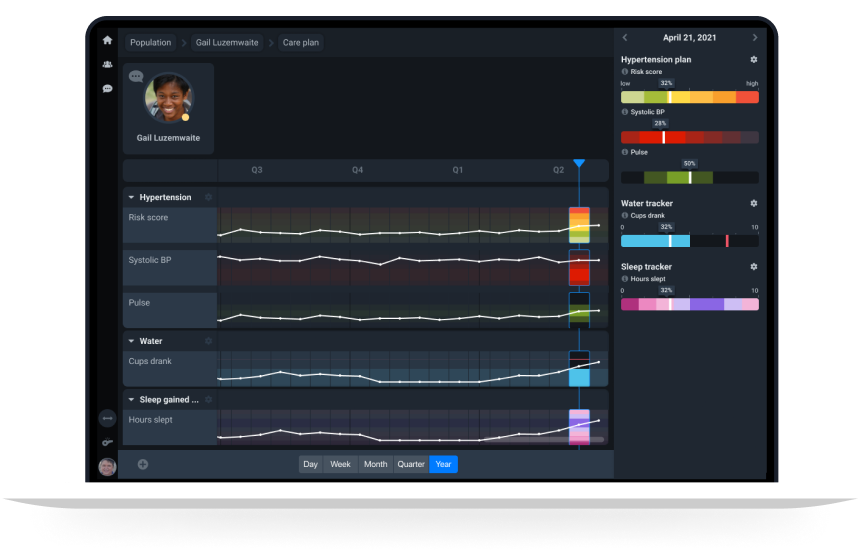Screen dimensions: 858x553
Task: Adjust the Risk score color bar in plan panel
Action: point(689,97)
